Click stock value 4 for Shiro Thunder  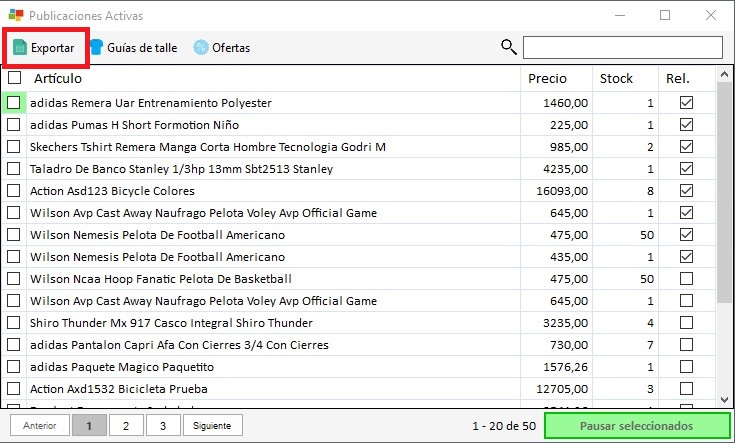(650, 323)
